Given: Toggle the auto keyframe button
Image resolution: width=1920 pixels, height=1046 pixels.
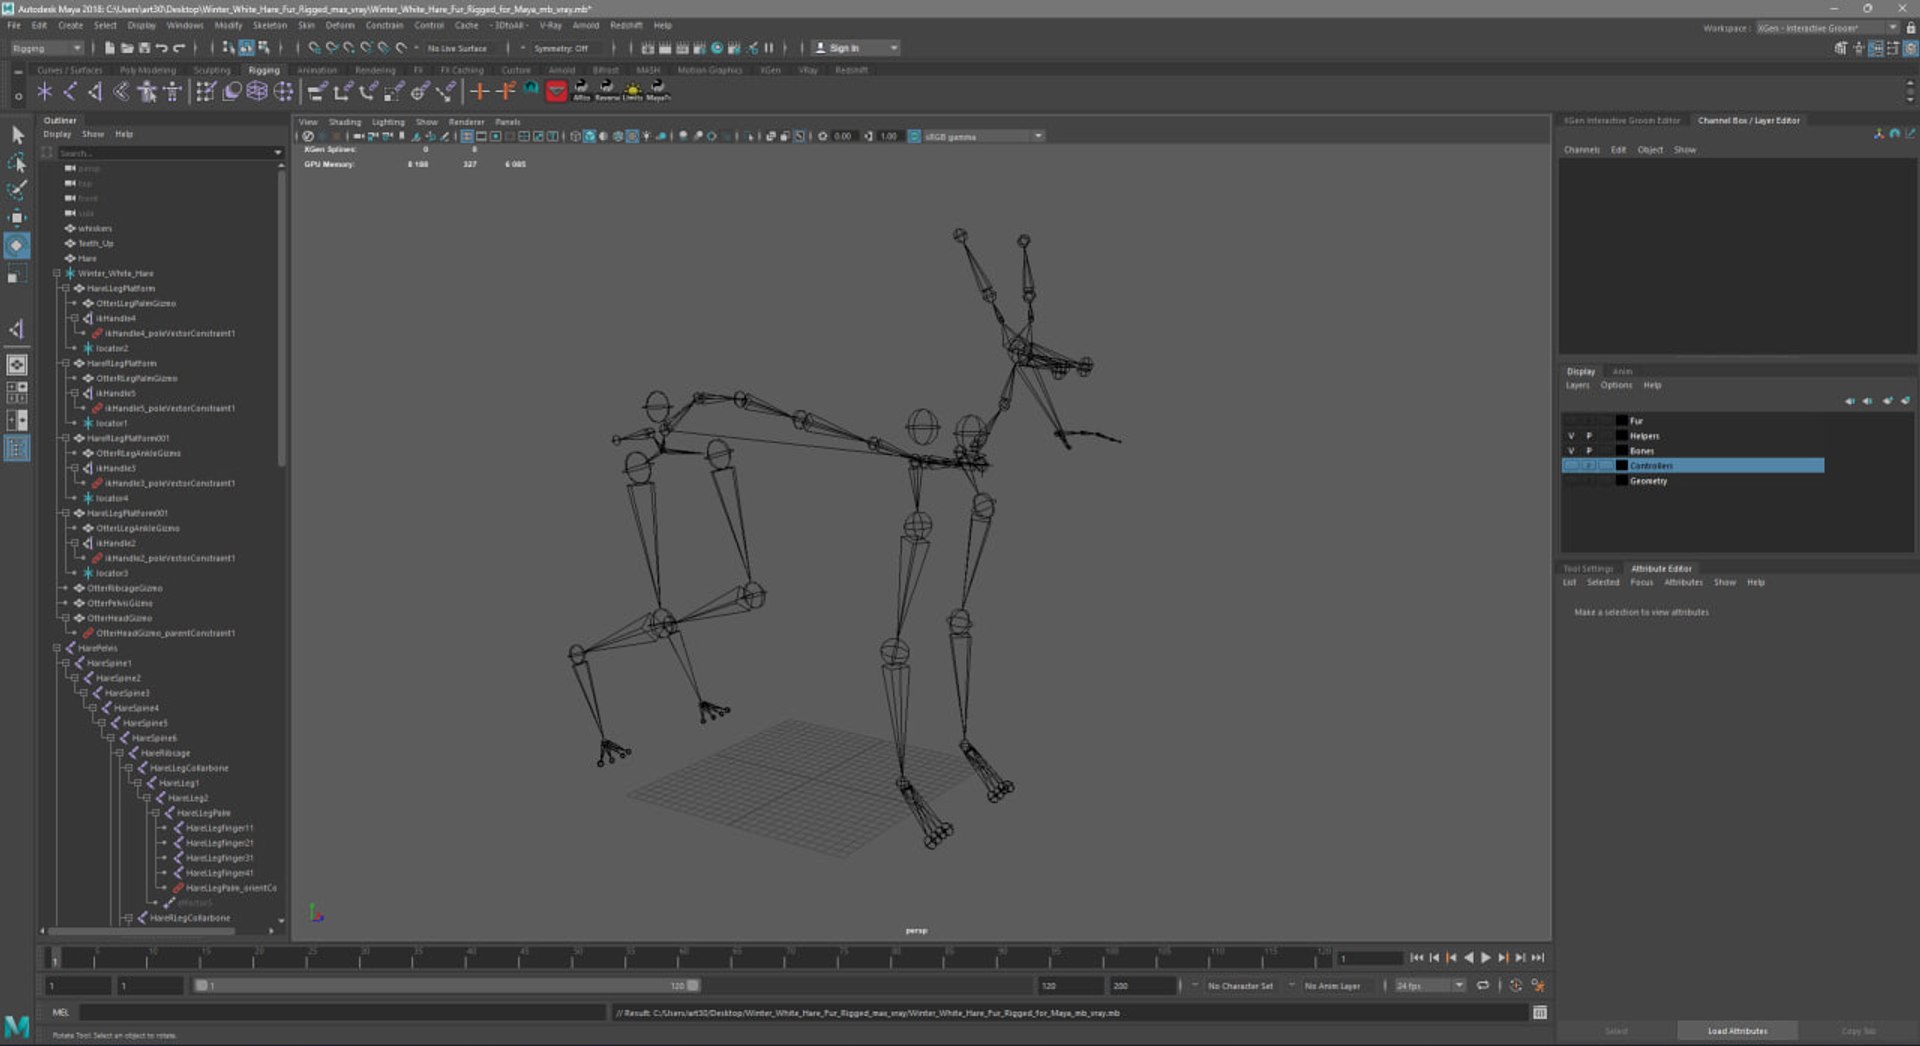Looking at the screenshot, I should pyautogui.click(x=1516, y=986).
